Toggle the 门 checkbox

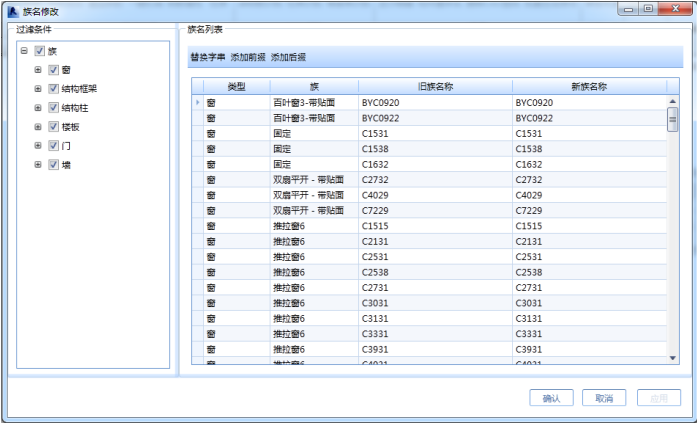53,146
